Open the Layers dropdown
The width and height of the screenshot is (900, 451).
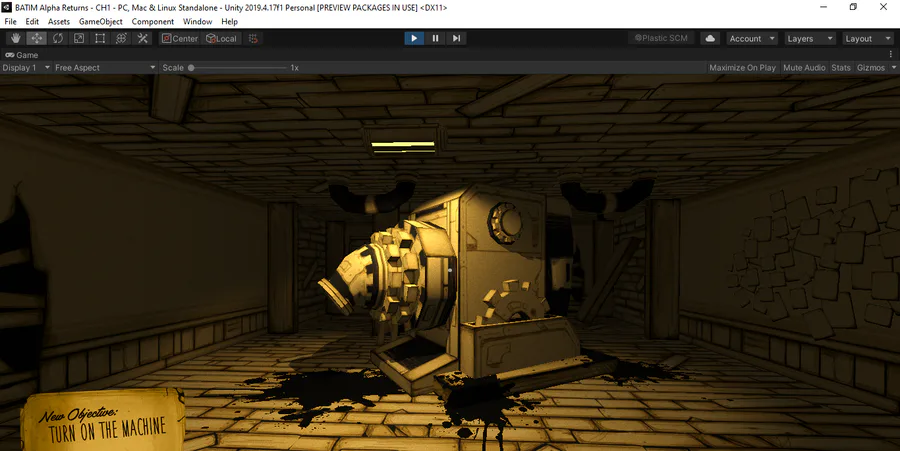tap(810, 38)
